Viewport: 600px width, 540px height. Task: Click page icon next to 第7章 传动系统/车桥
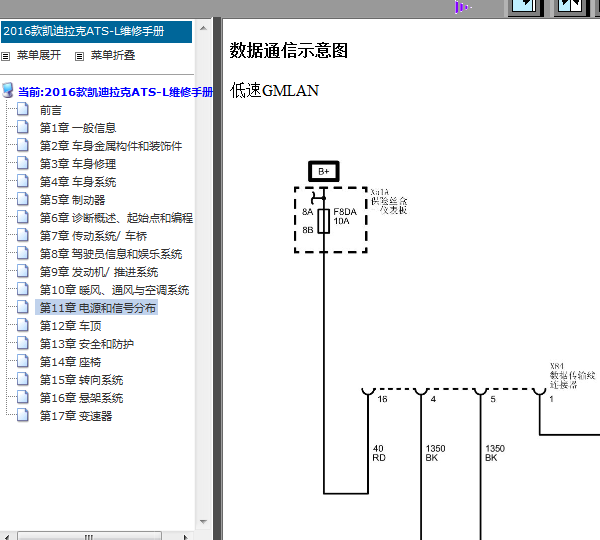pyautogui.click(x=23, y=235)
